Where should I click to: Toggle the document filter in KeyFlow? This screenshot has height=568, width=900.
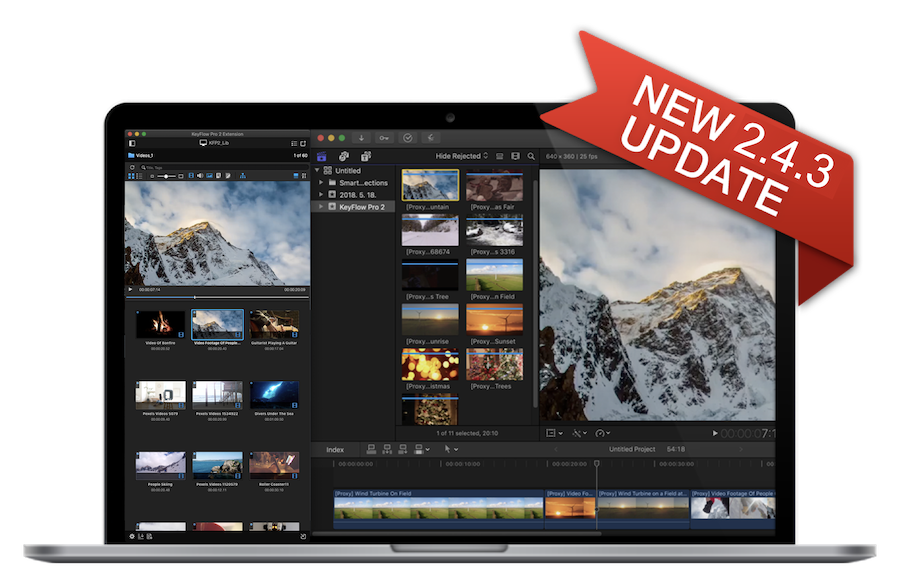click(219, 176)
